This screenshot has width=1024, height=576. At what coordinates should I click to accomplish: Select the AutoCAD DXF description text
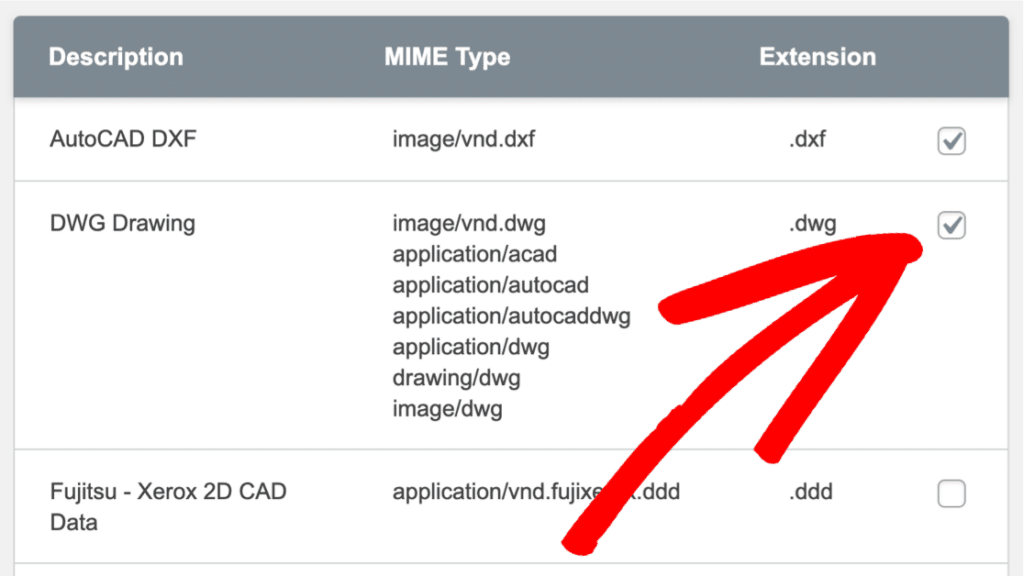click(123, 138)
